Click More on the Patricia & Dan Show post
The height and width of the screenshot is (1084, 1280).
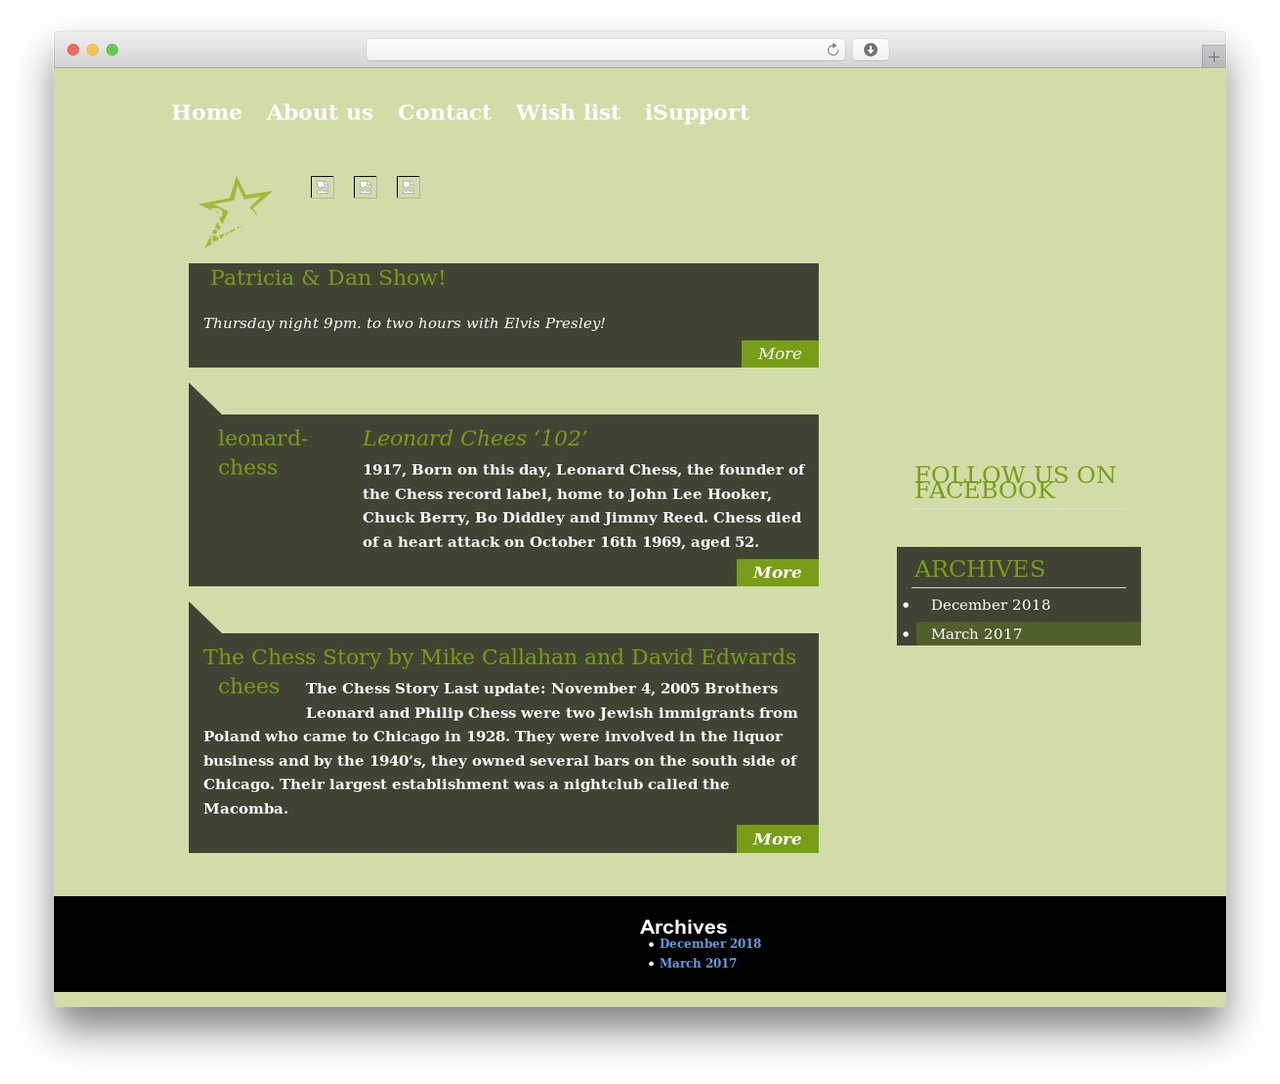pos(780,354)
